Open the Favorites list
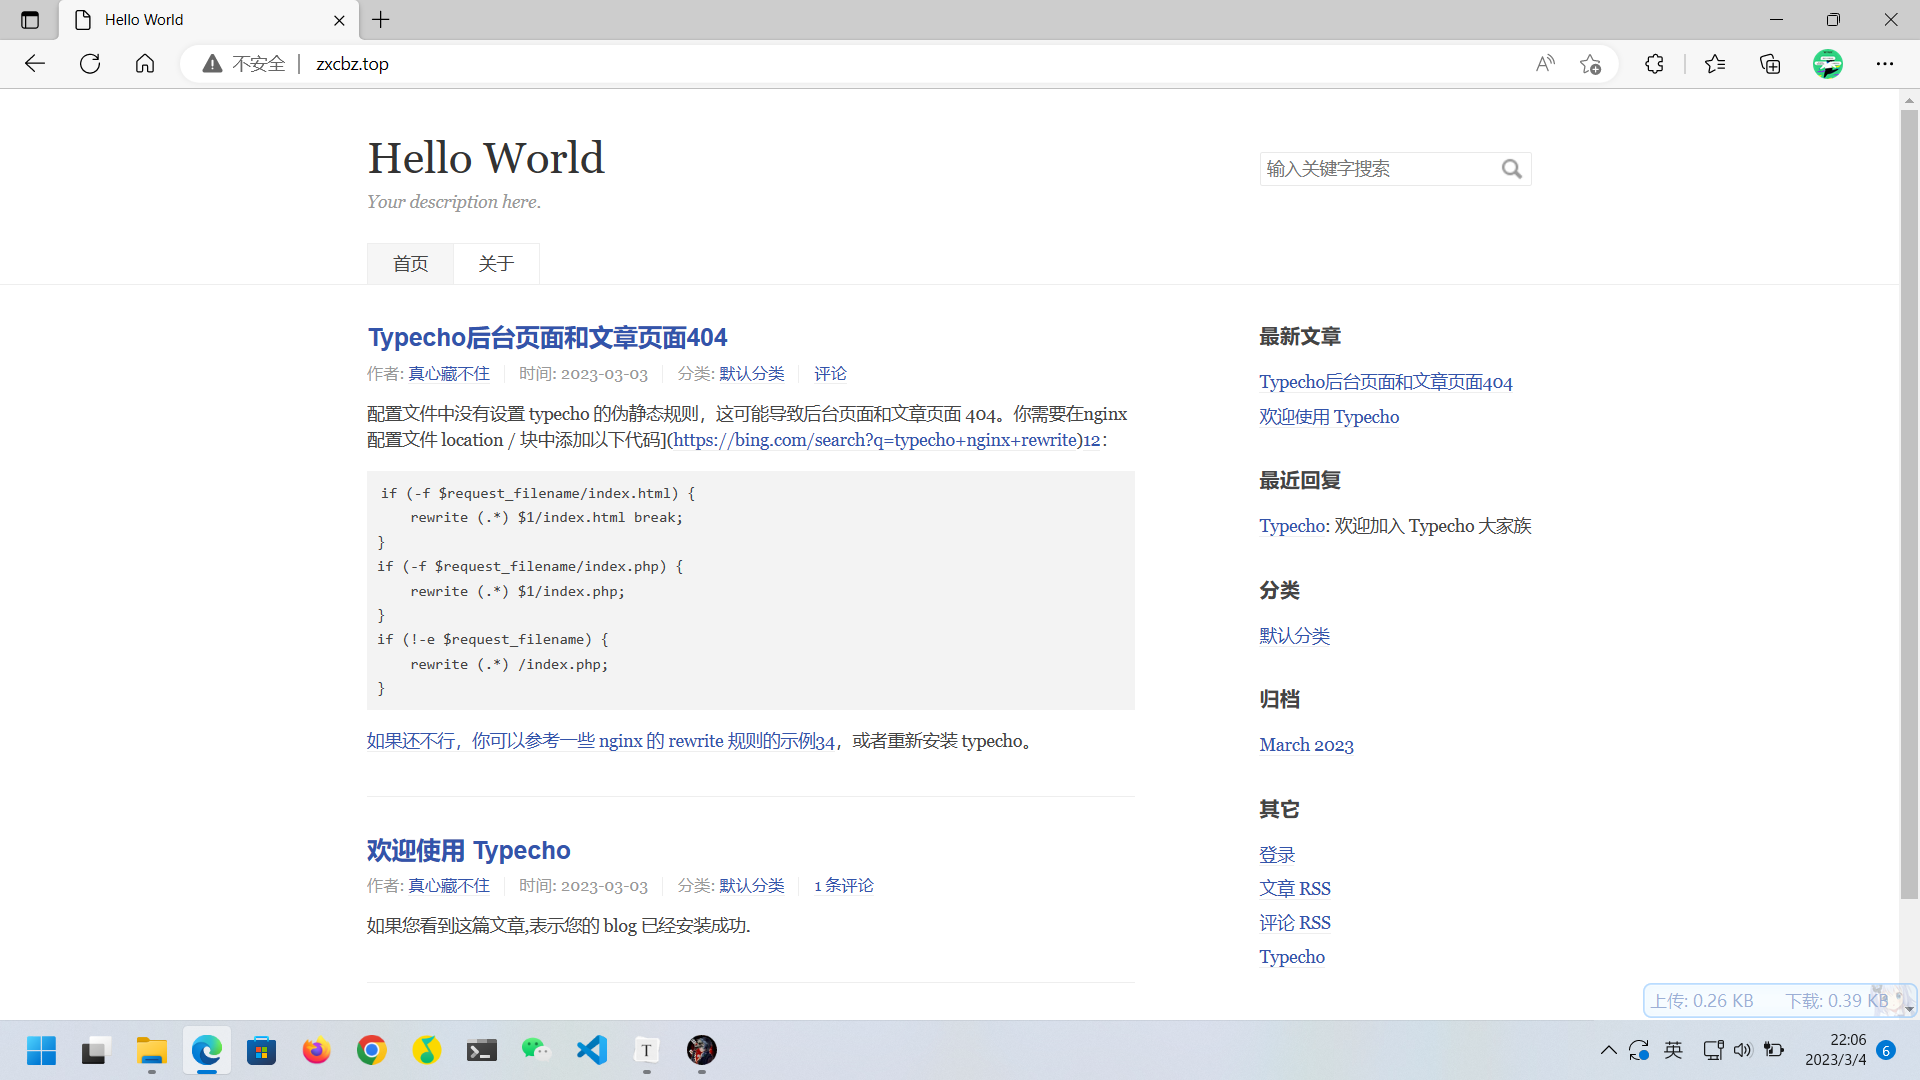 coord(1714,63)
